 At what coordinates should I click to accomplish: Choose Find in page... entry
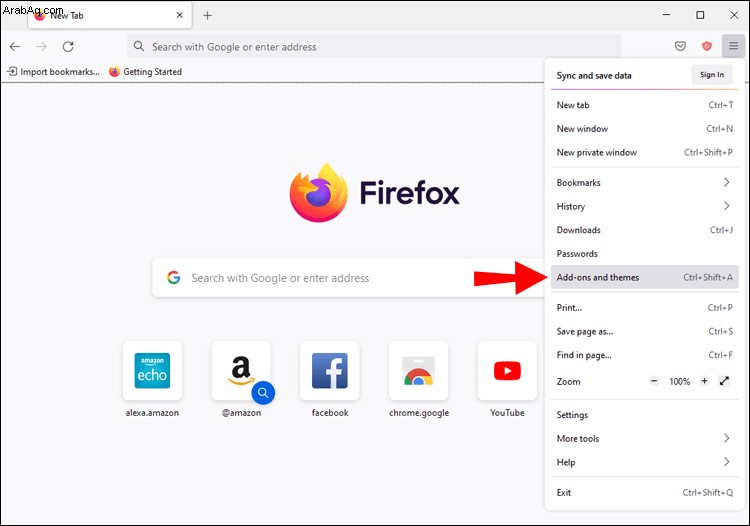pos(645,355)
